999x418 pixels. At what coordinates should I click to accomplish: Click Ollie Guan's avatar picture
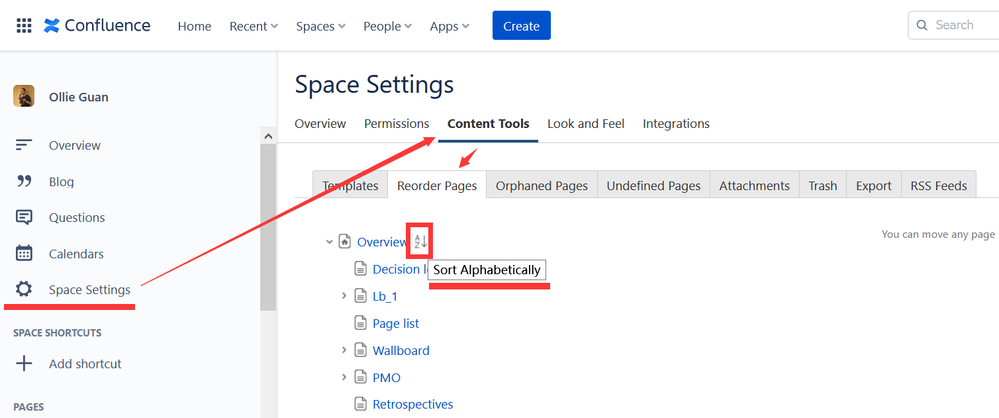24,96
